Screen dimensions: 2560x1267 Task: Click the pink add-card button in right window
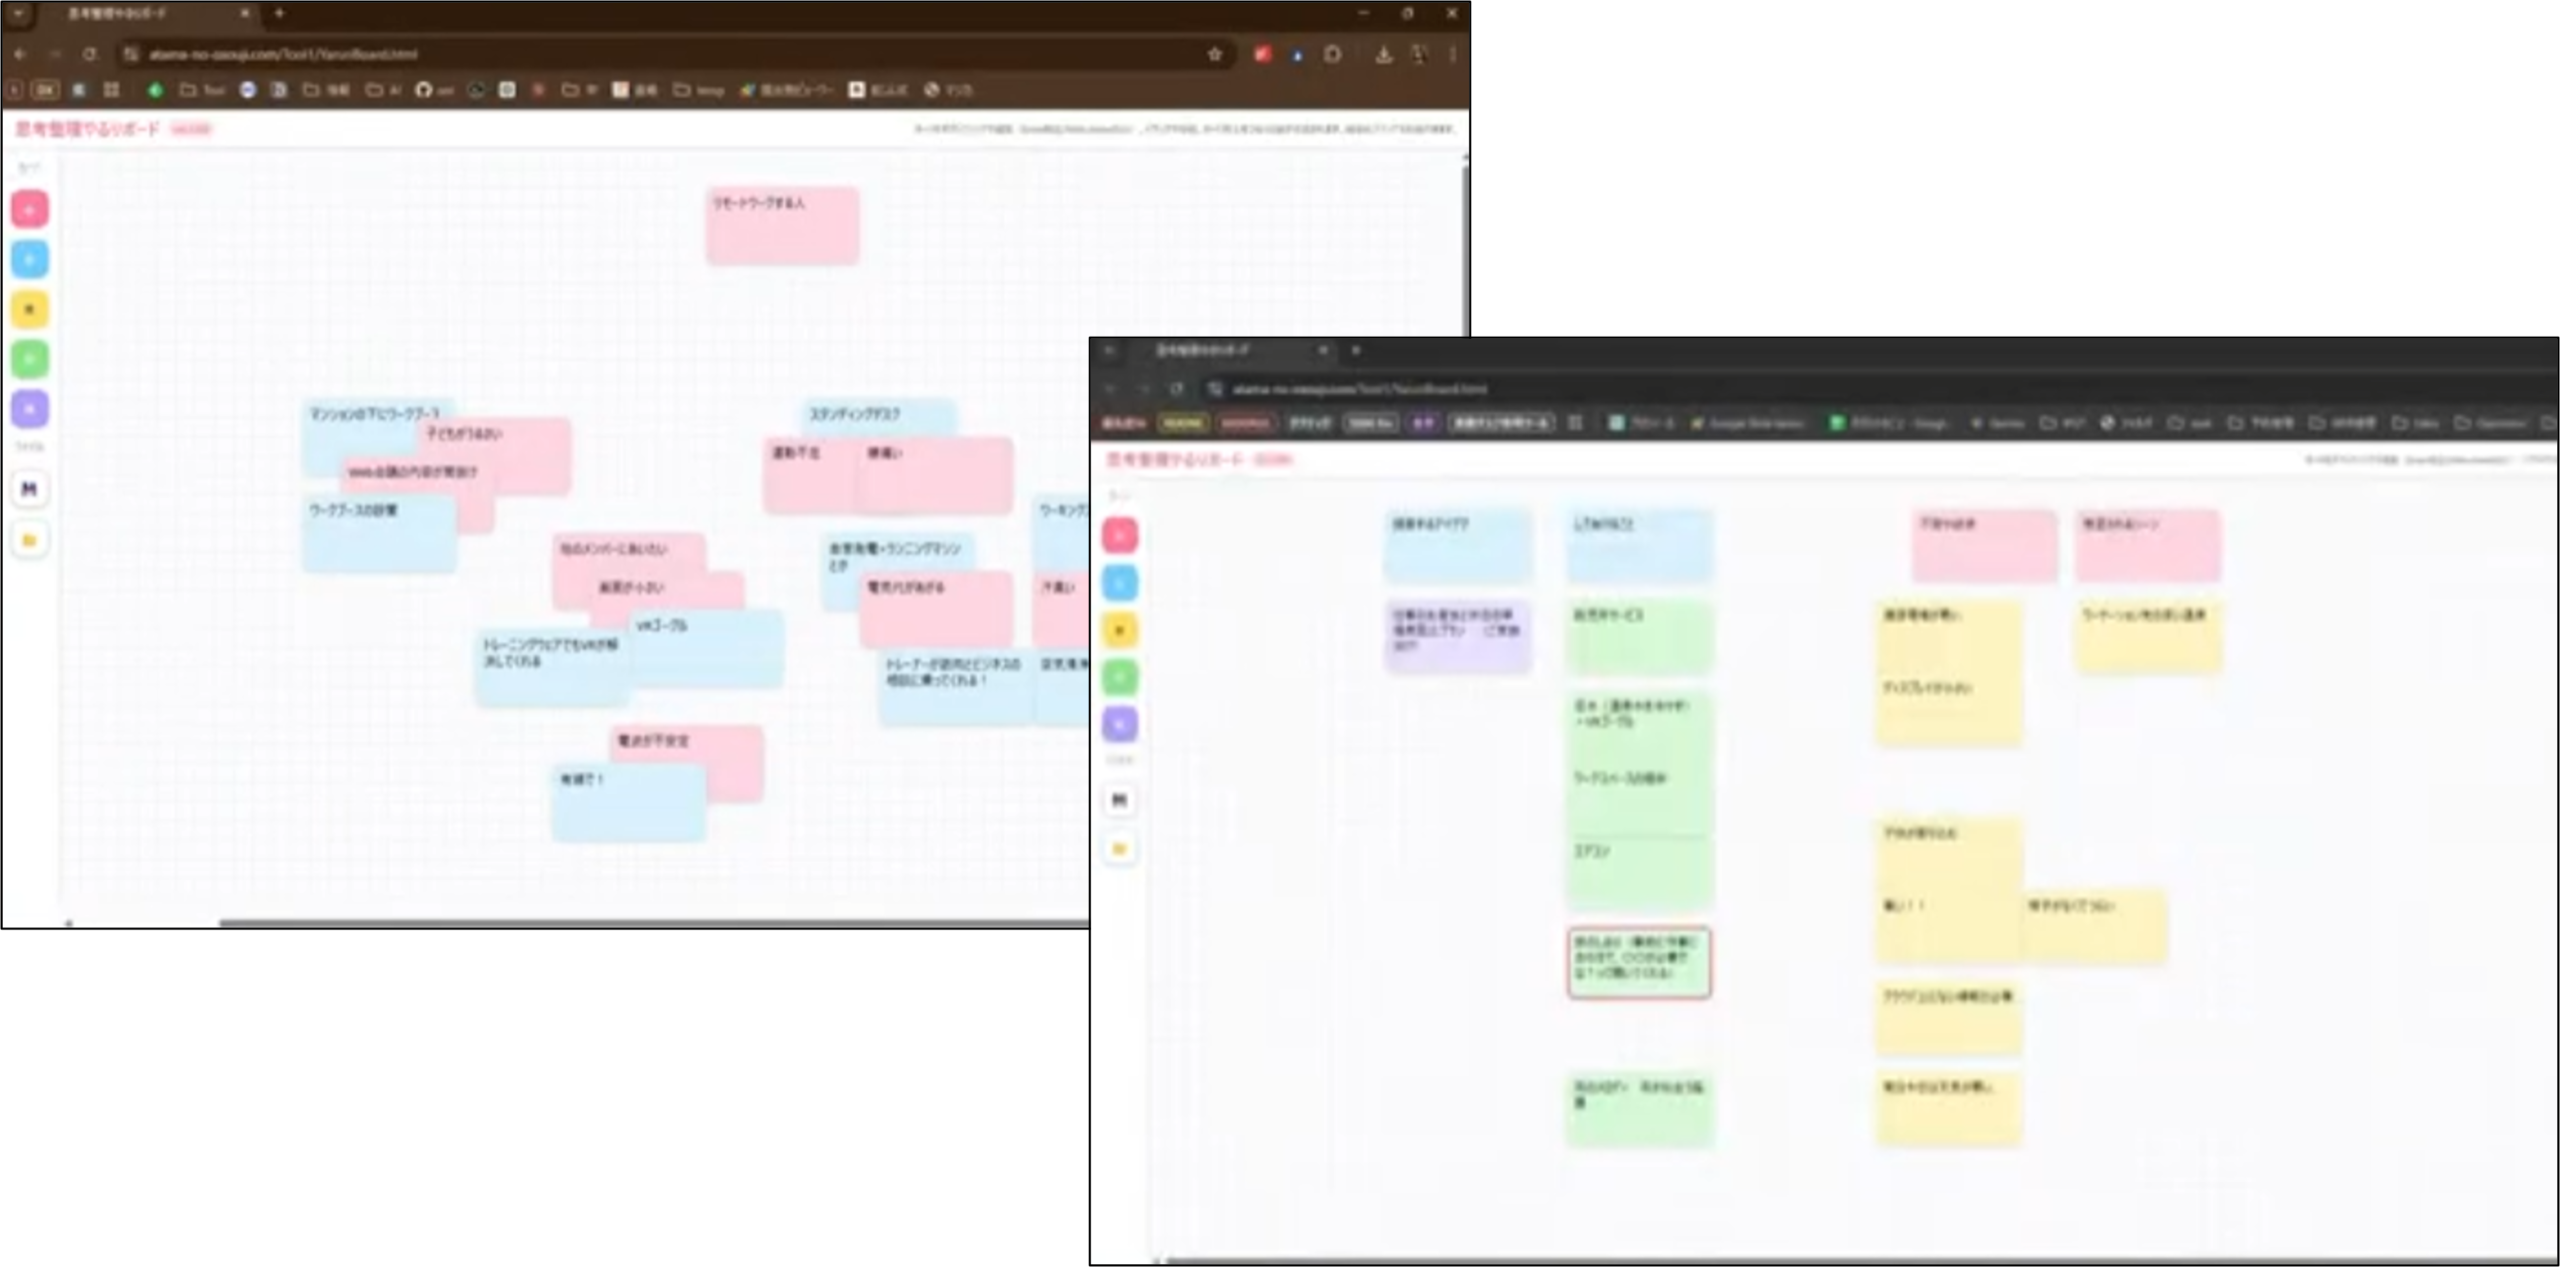point(1120,536)
